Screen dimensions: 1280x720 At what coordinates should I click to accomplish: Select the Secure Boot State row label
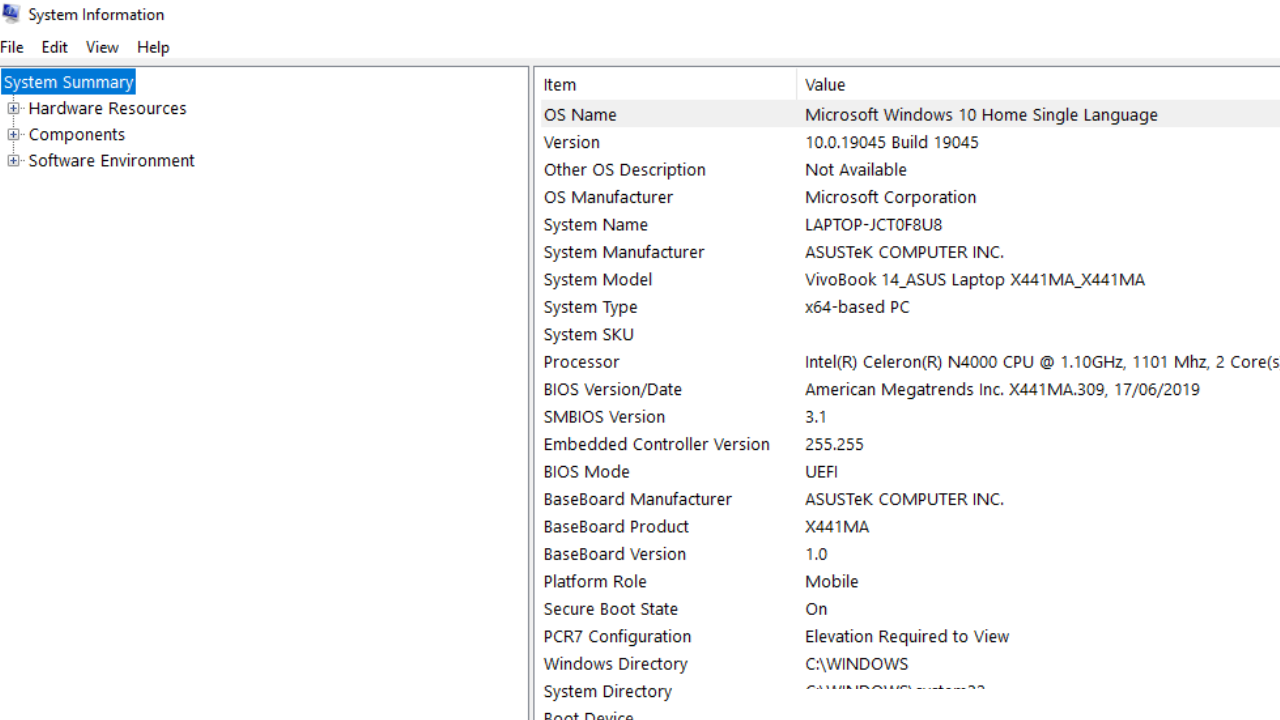click(611, 609)
